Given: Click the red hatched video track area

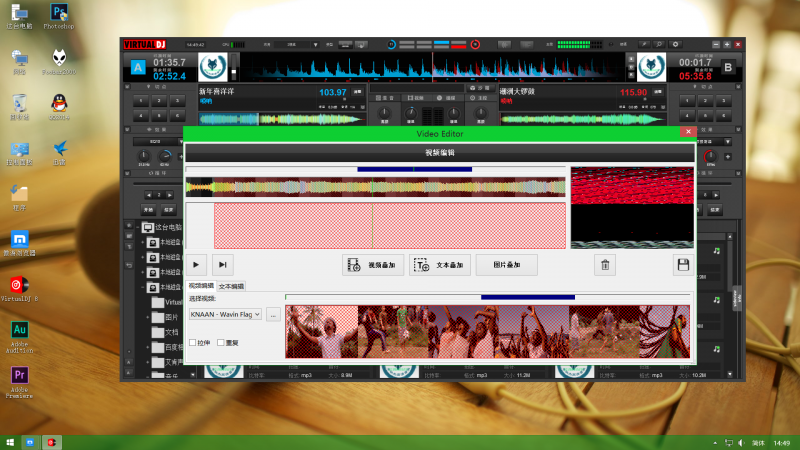Looking at the screenshot, I should [390, 225].
